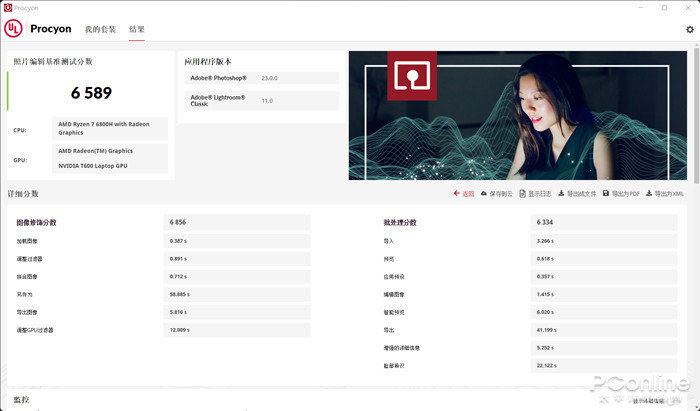Click the 批处理分数 heading

point(400,222)
